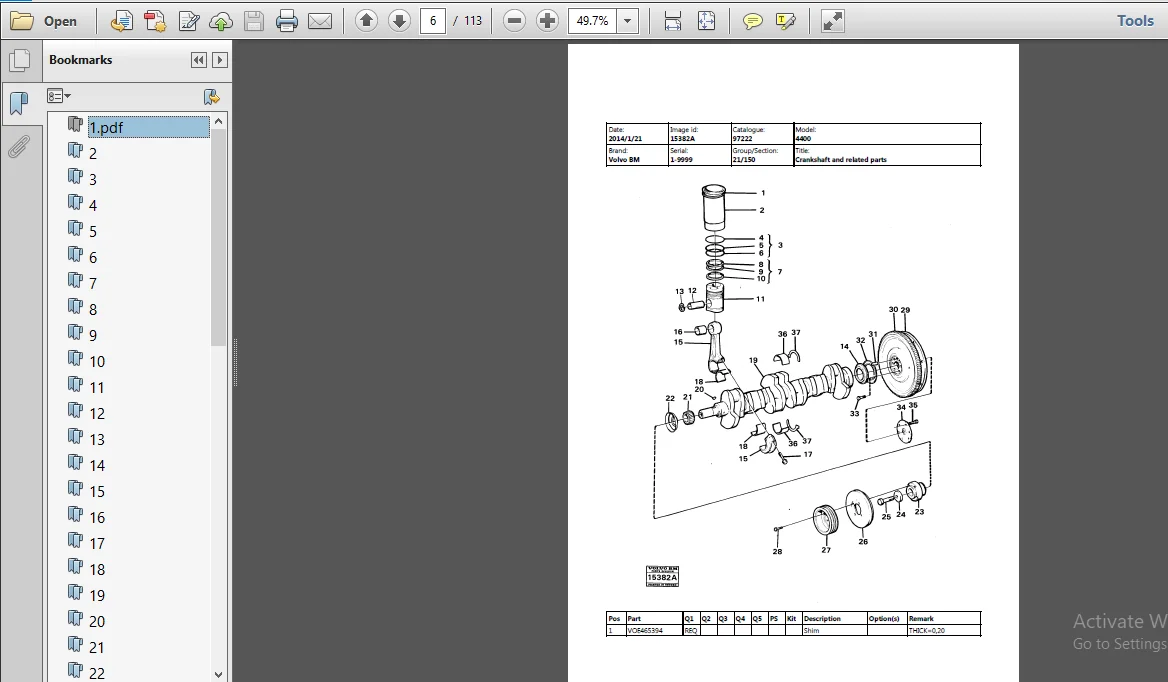Click the title Crankshaft and related parts
Viewport: 1168px width, 682px height.
841,159
